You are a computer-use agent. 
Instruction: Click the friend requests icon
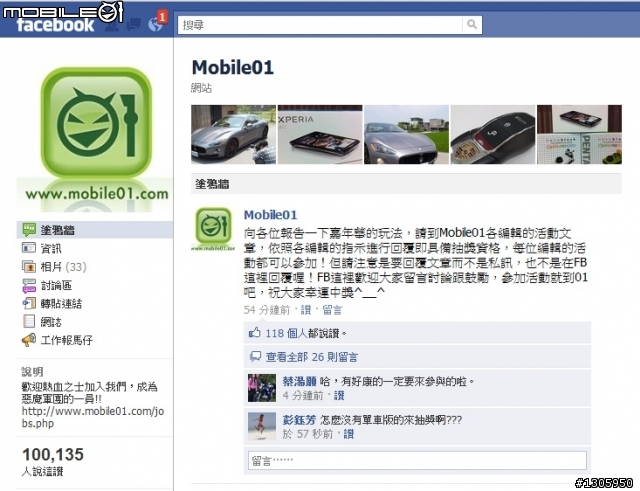tap(113, 25)
